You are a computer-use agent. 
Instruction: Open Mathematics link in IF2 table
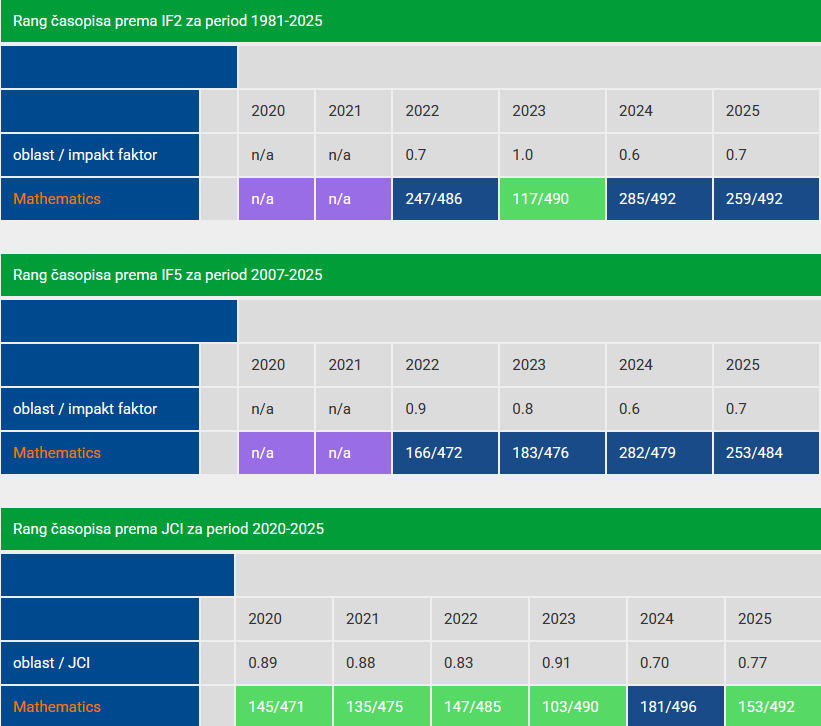pos(57,199)
